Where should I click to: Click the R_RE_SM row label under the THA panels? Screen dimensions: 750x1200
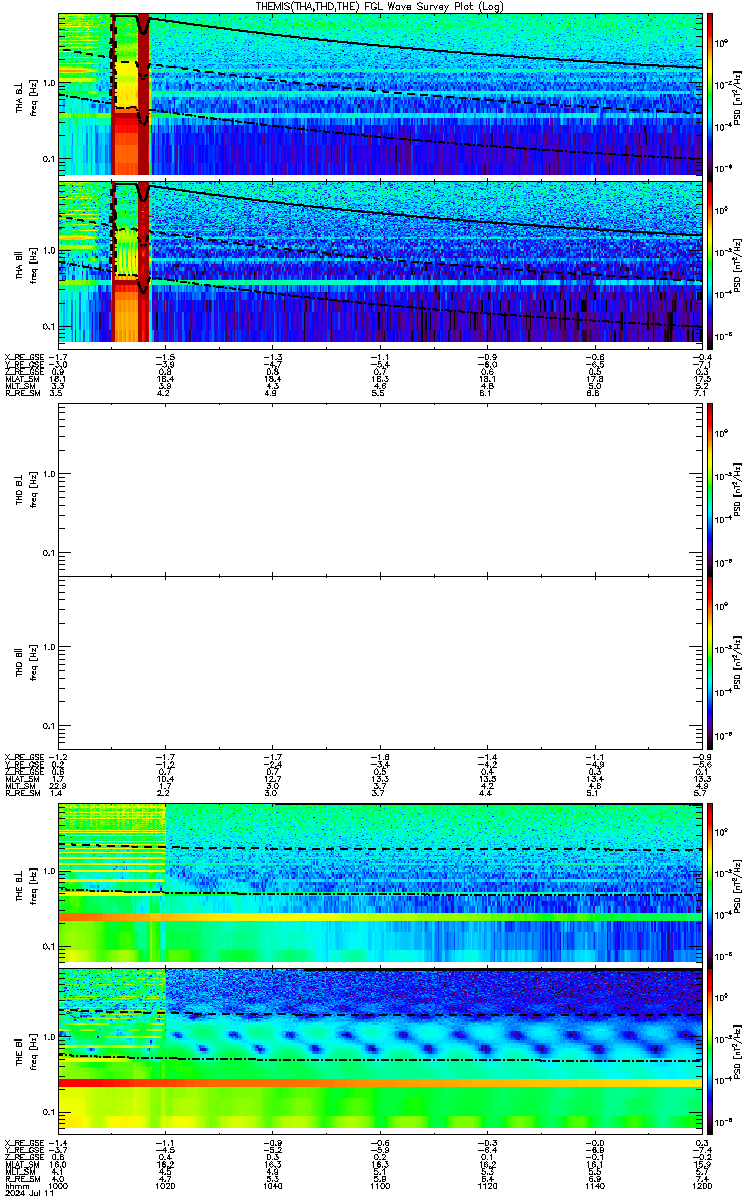click(x=21, y=394)
